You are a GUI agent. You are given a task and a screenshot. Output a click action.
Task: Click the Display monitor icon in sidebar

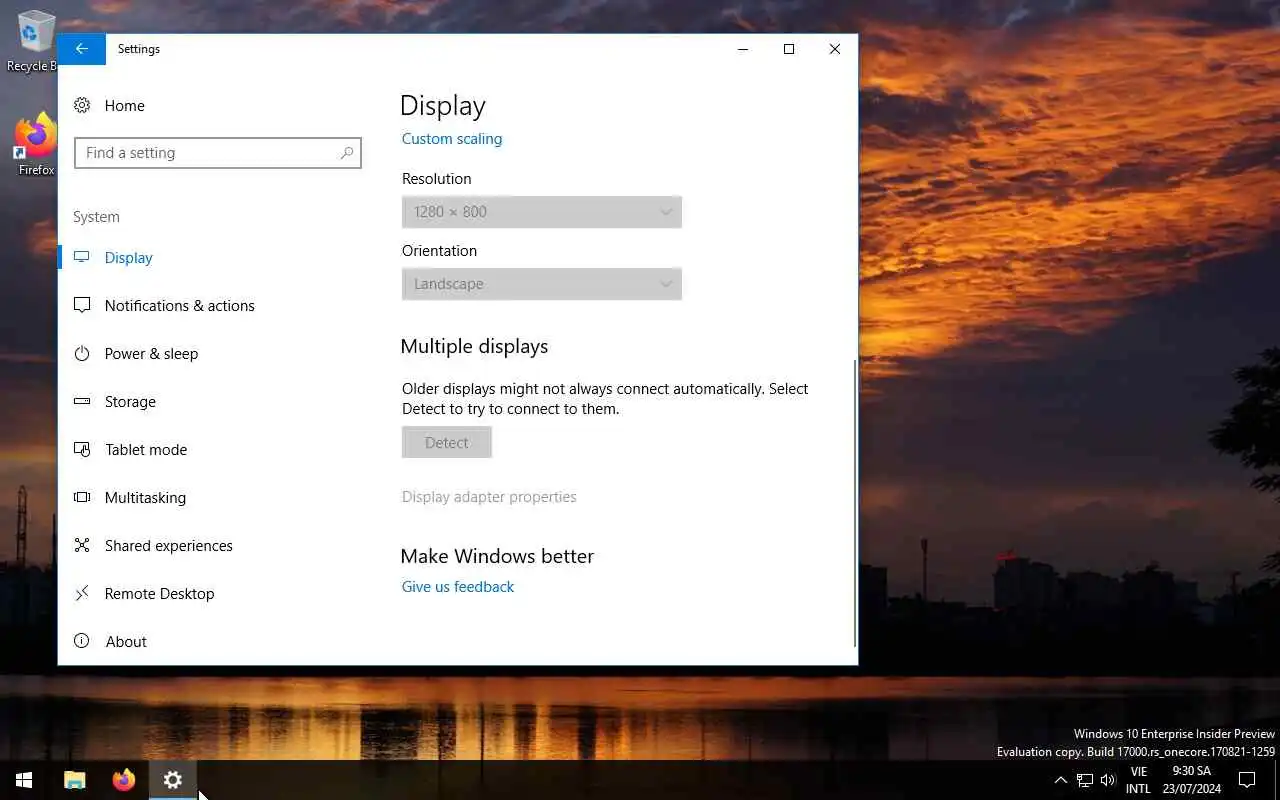[x=82, y=257]
